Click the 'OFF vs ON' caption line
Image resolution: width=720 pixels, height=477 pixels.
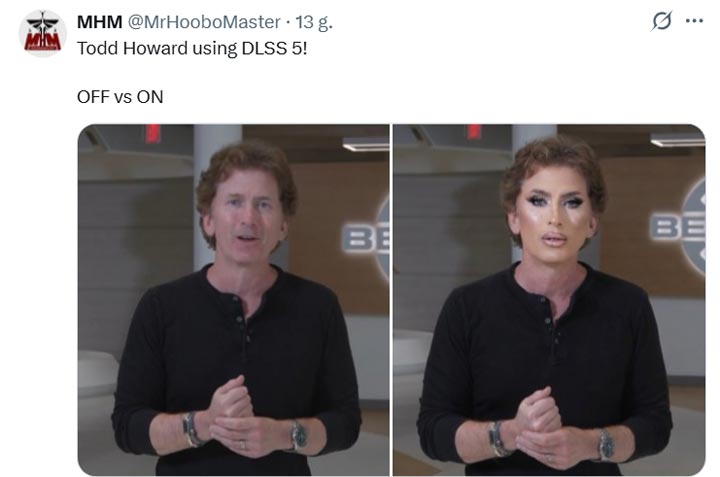coord(120,97)
